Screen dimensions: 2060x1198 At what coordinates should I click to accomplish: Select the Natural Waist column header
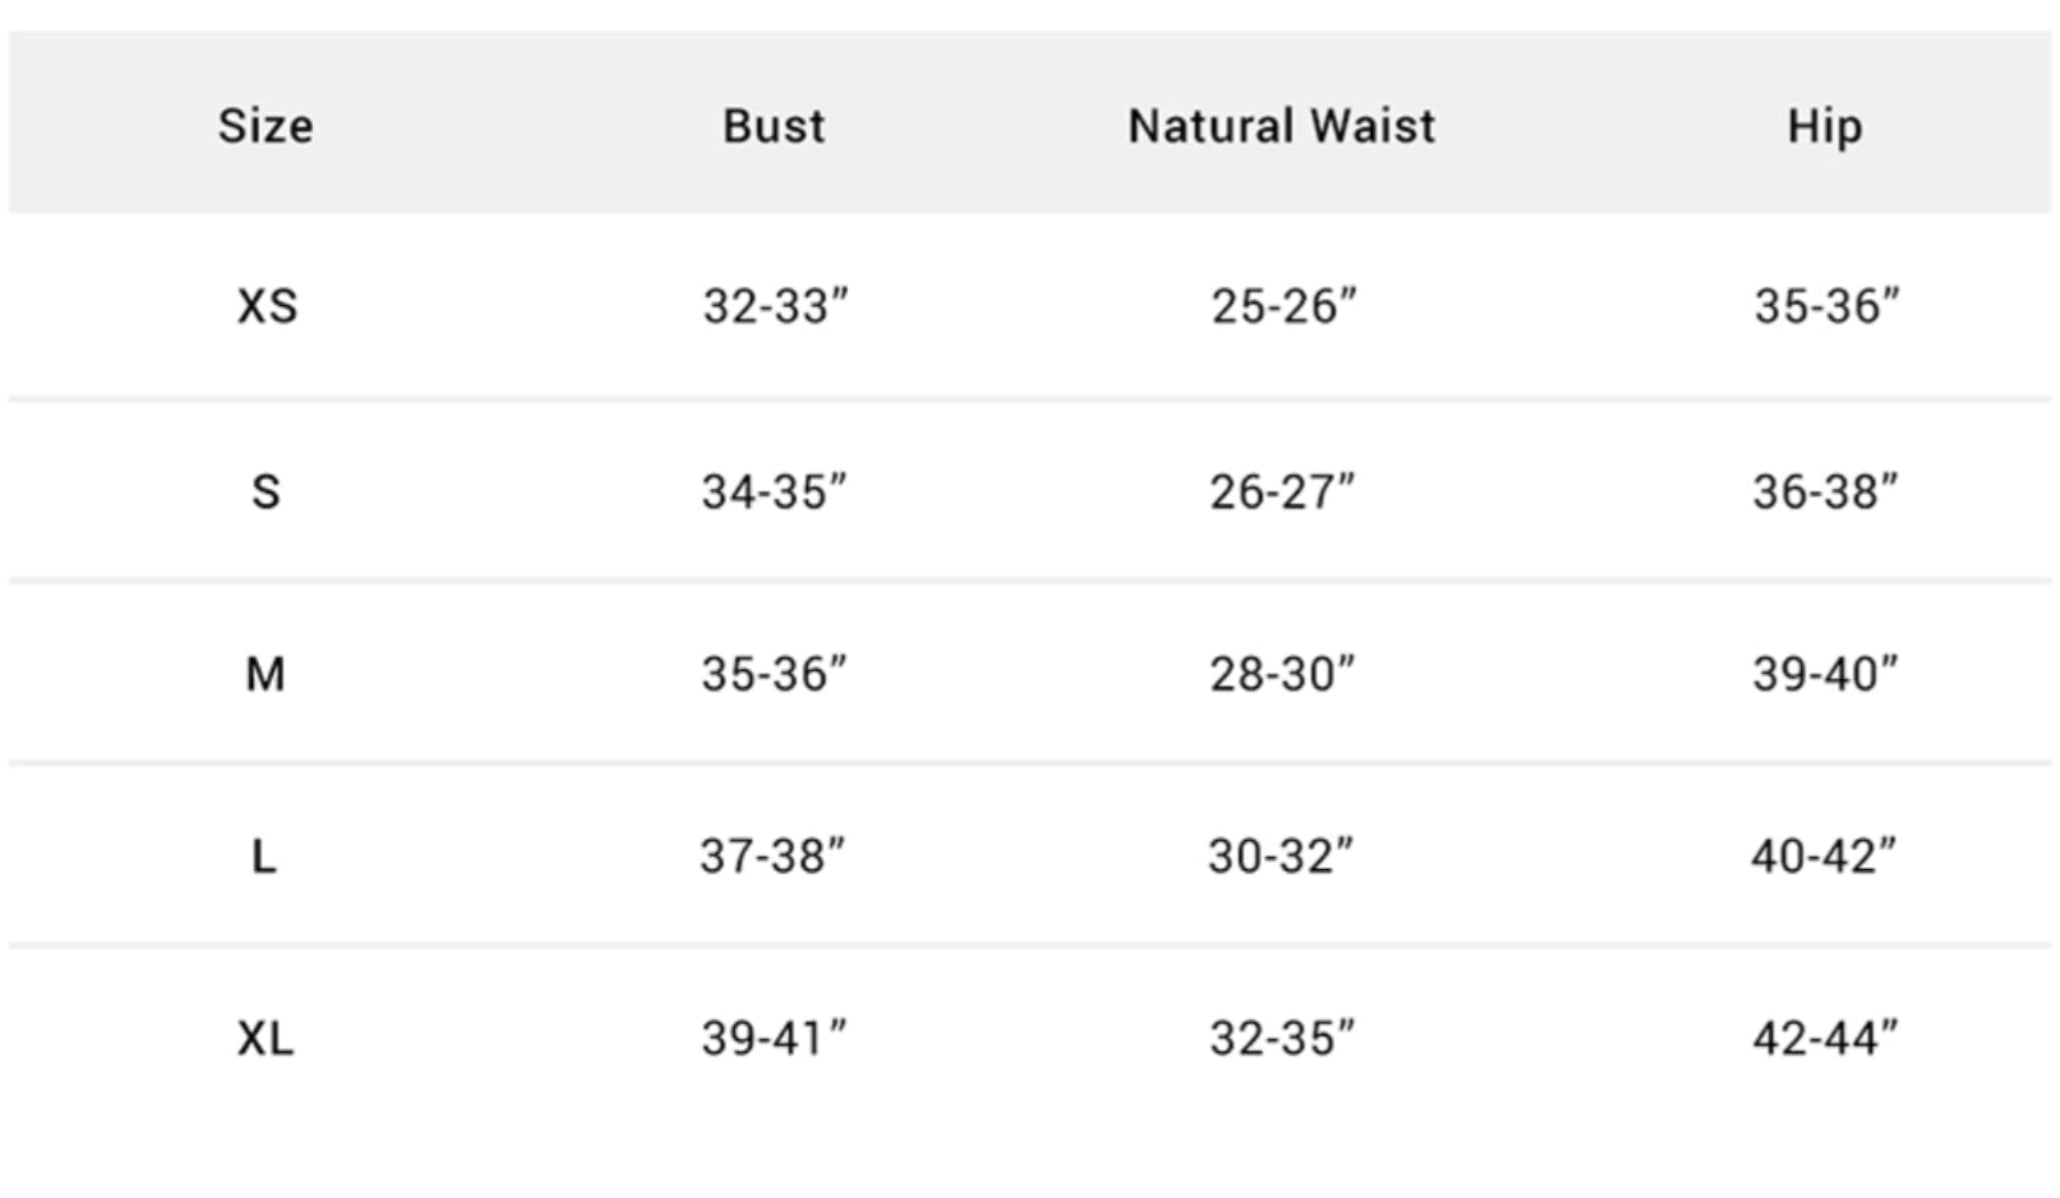[1281, 127]
